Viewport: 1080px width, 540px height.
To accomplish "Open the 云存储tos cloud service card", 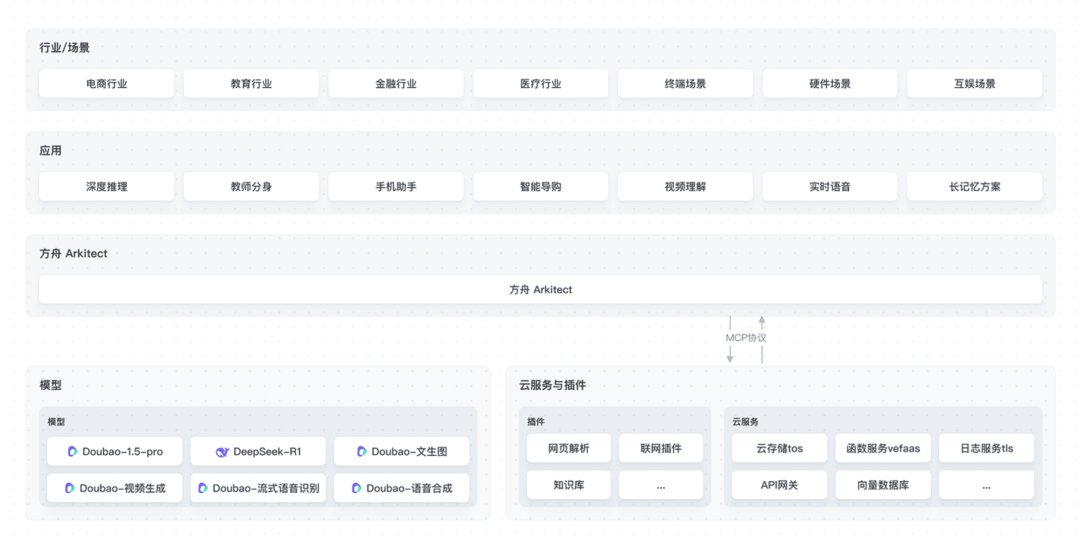I will tap(780, 448).
